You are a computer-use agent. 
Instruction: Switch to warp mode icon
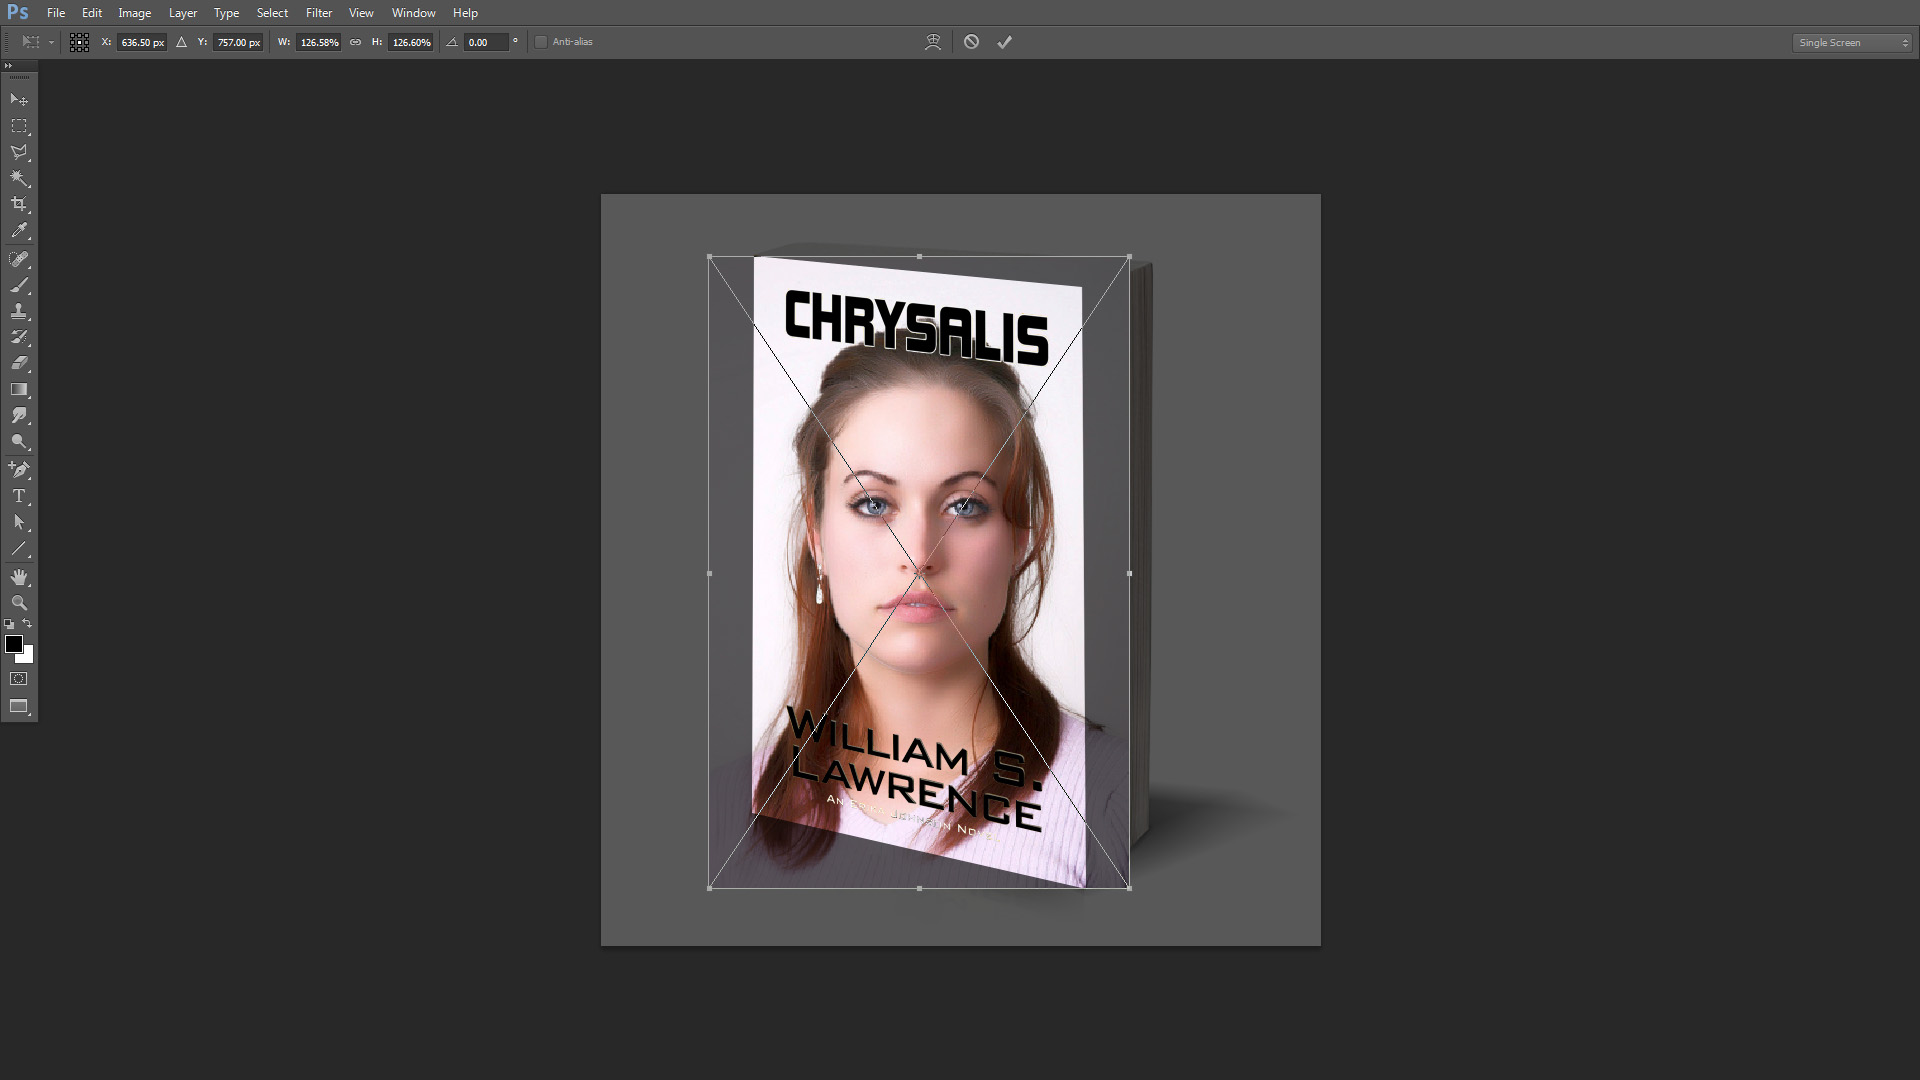[933, 42]
